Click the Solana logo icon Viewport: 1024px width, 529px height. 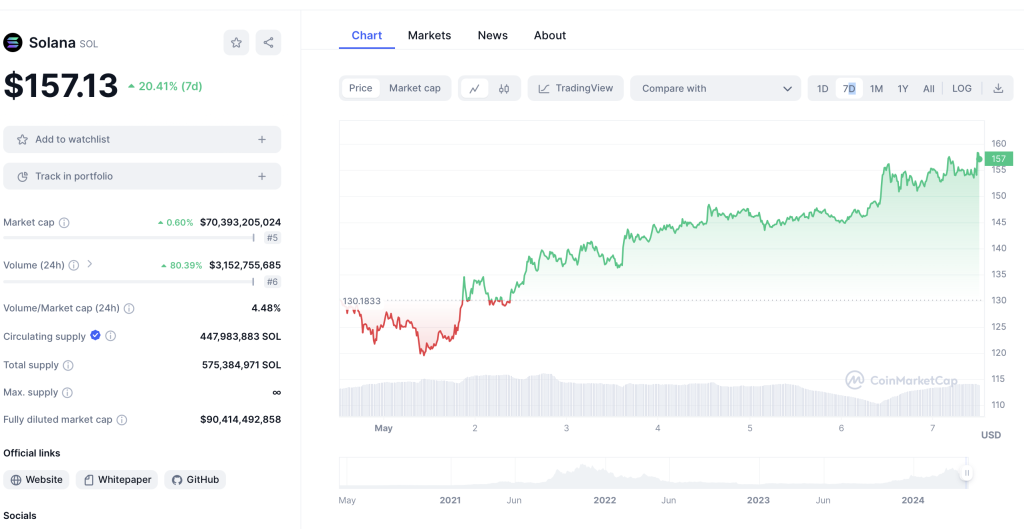13,43
